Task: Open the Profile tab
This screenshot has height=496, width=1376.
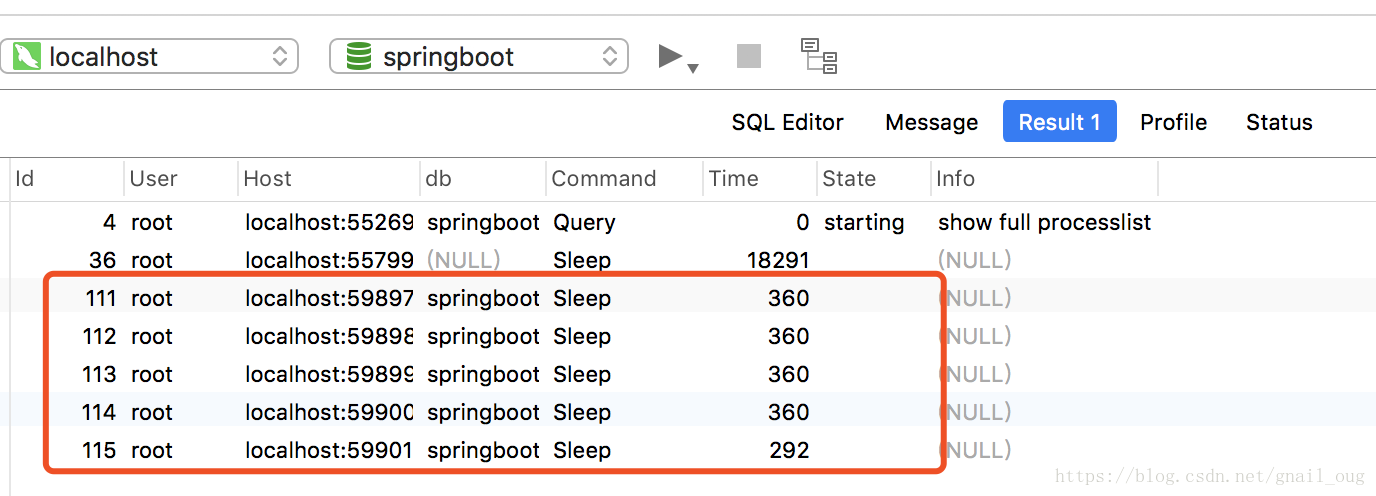Action: click(1174, 122)
